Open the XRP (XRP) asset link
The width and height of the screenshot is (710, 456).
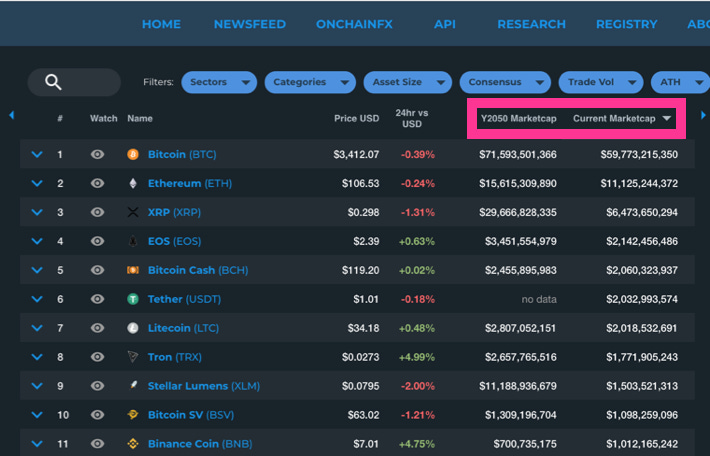[x=174, y=212]
